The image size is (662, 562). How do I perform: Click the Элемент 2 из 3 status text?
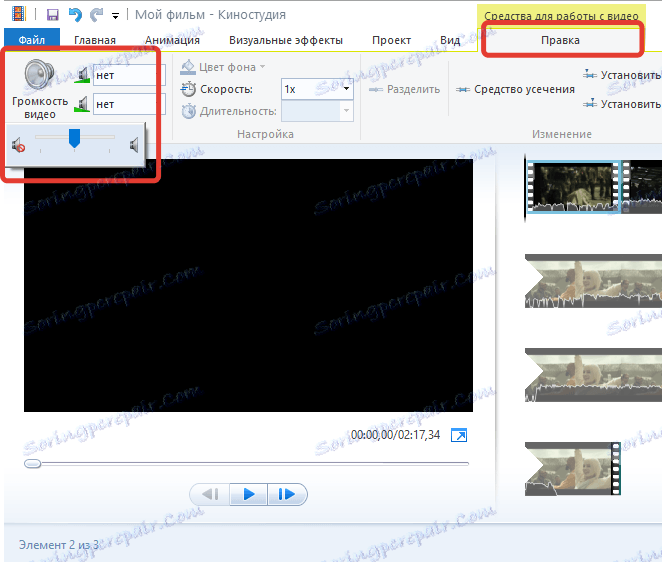[x=59, y=545]
